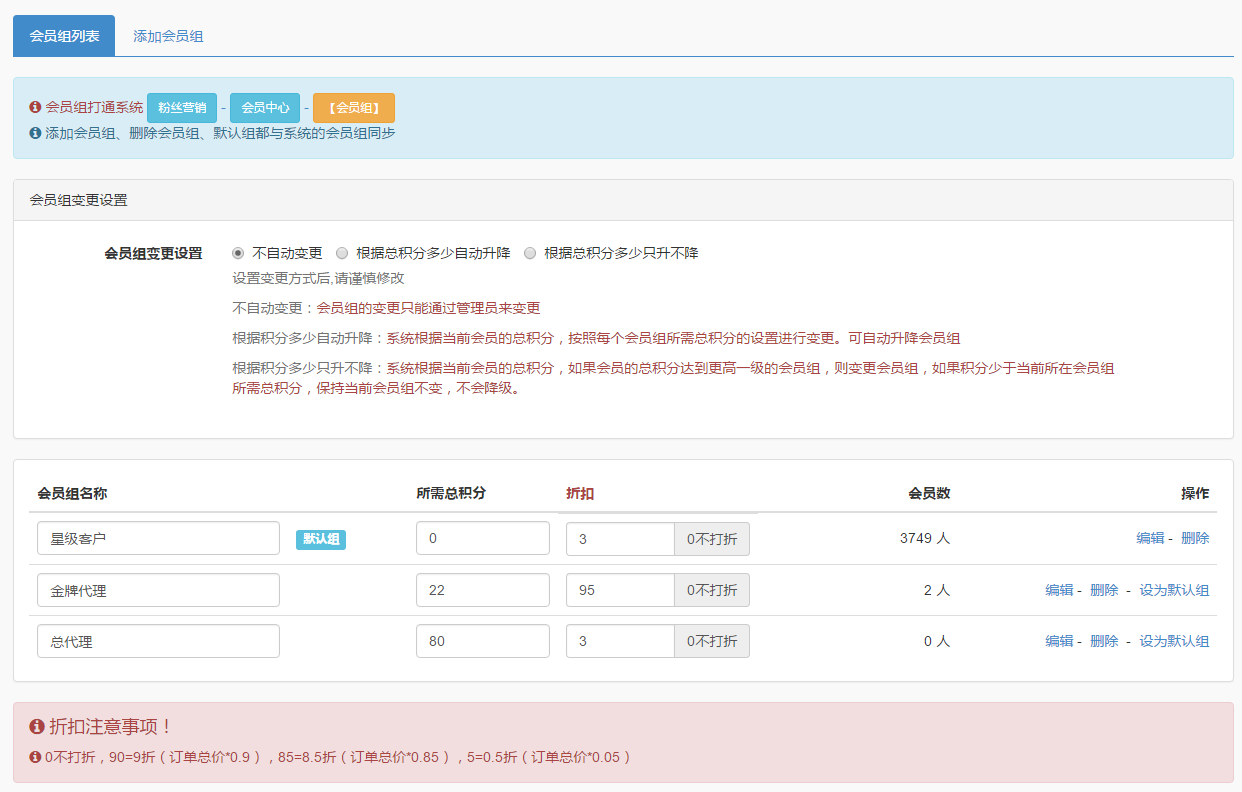The image size is (1242, 792).
Task: Click 删除 for the 金牌代理 row
Action: point(1104,590)
